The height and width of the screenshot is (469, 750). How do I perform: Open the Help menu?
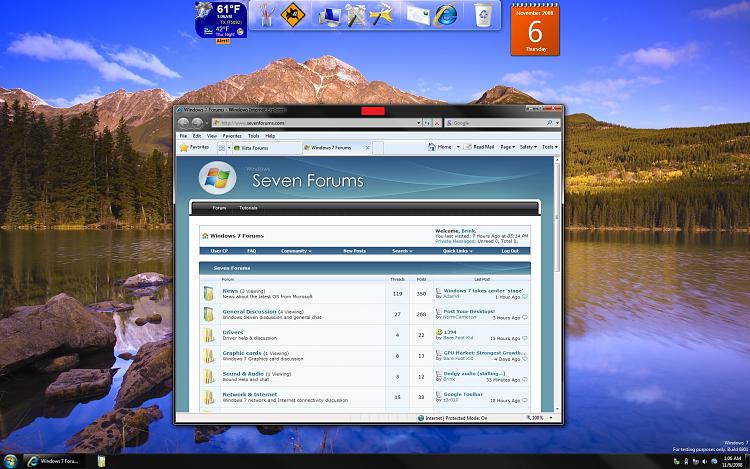pos(270,136)
